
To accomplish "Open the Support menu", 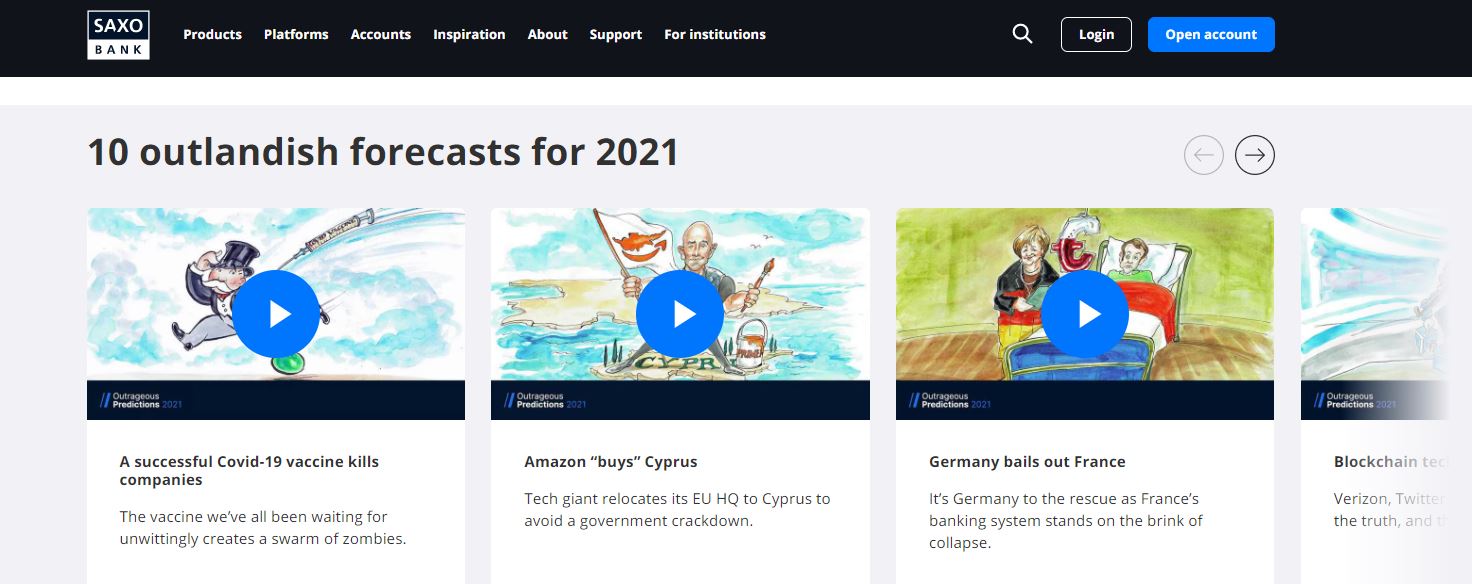I will tap(616, 34).
